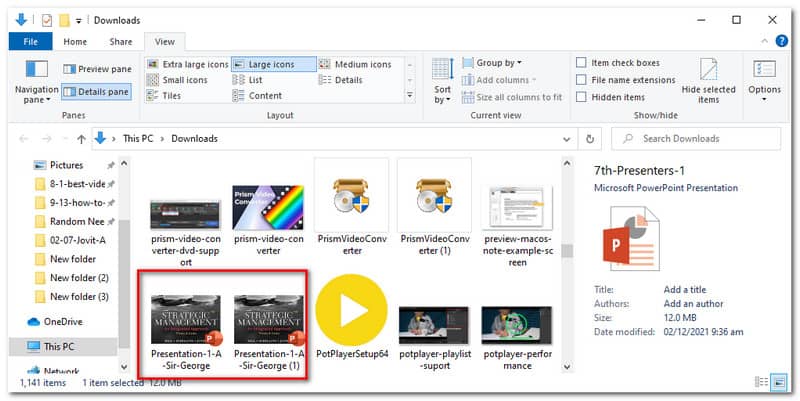Open the Share ribbon tab
The image size is (800, 401).
pos(121,42)
